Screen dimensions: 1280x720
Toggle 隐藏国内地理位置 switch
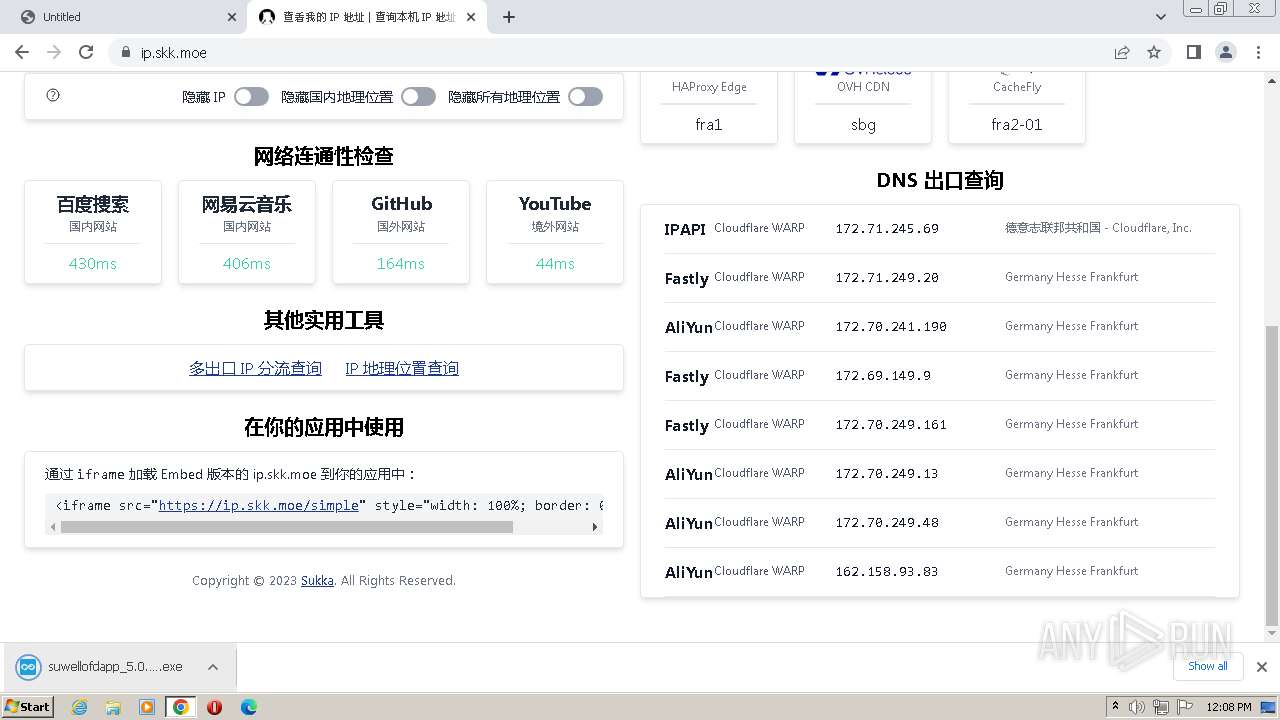point(418,97)
